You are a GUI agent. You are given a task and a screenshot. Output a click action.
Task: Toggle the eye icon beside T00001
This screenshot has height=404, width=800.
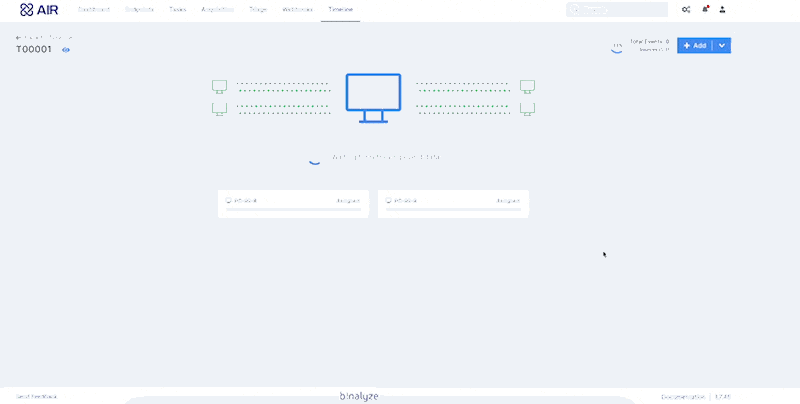click(x=66, y=49)
